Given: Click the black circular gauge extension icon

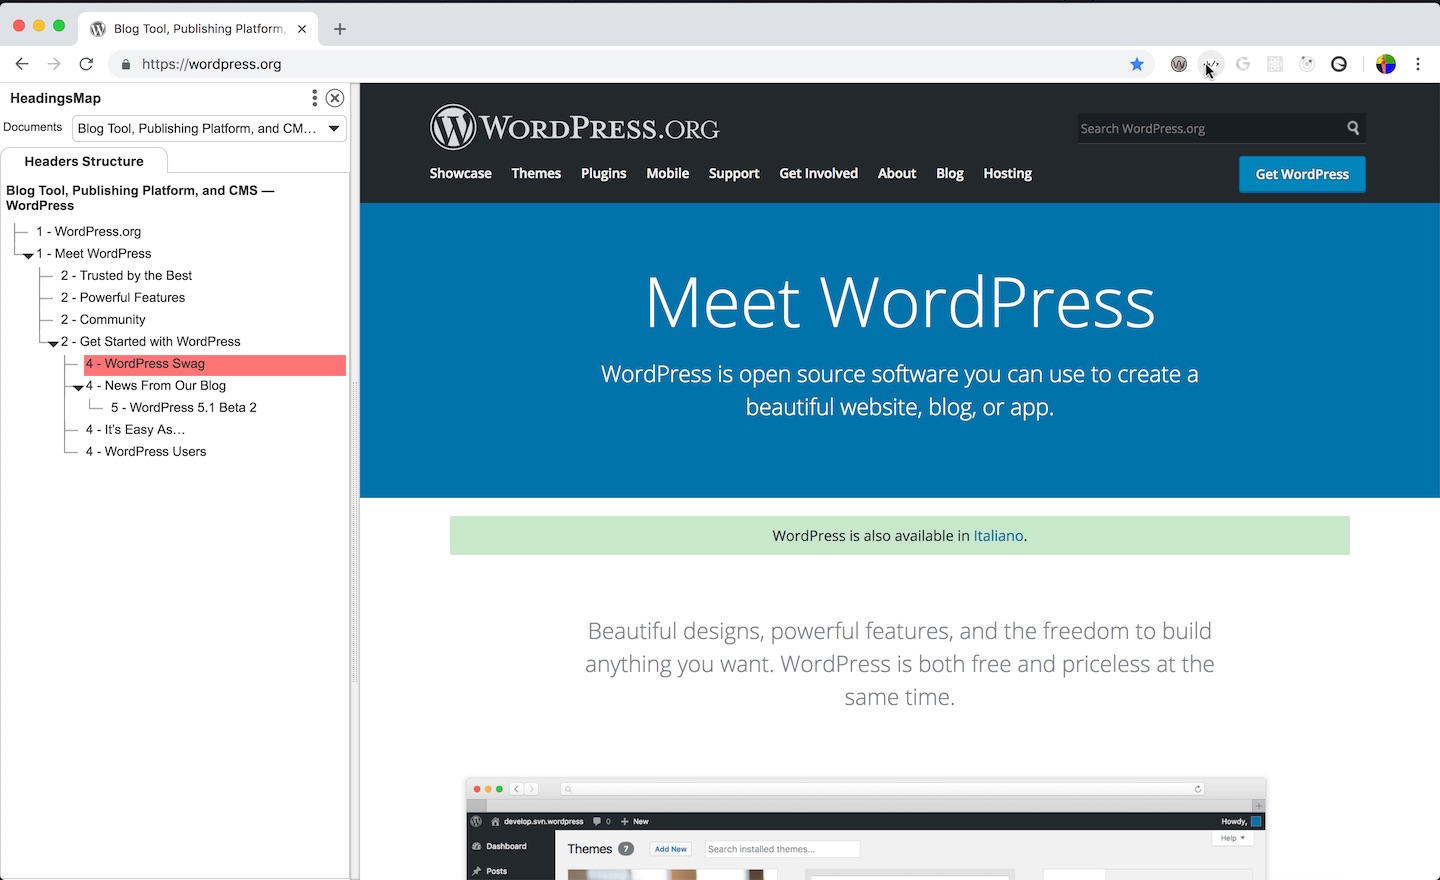Looking at the screenshot, I should (1339, 64).
